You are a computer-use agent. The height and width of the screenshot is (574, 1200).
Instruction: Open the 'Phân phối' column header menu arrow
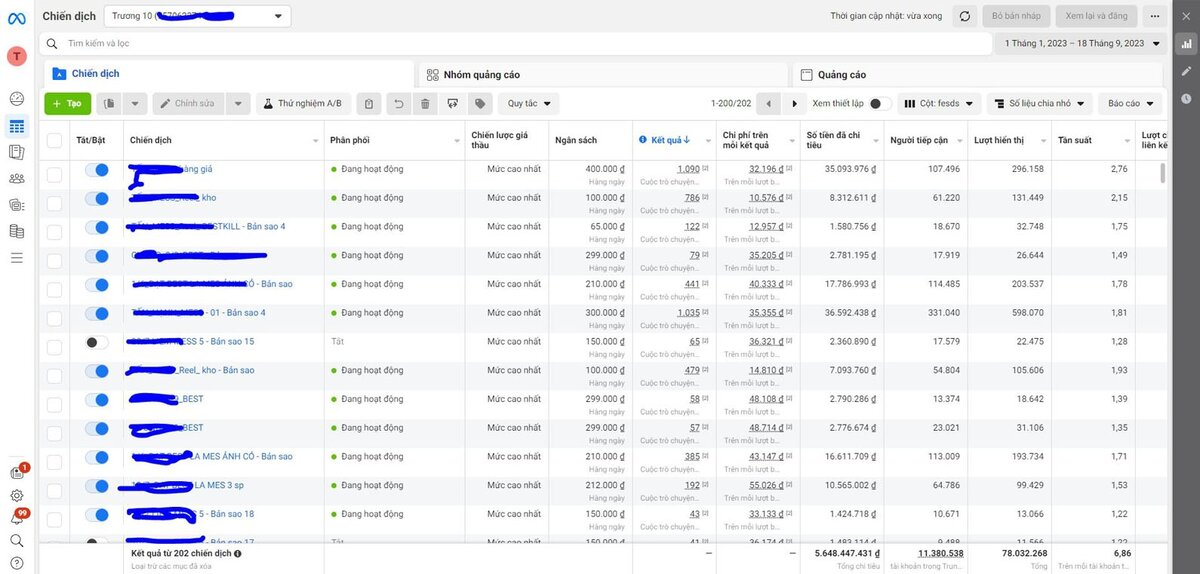coord(455,140)
